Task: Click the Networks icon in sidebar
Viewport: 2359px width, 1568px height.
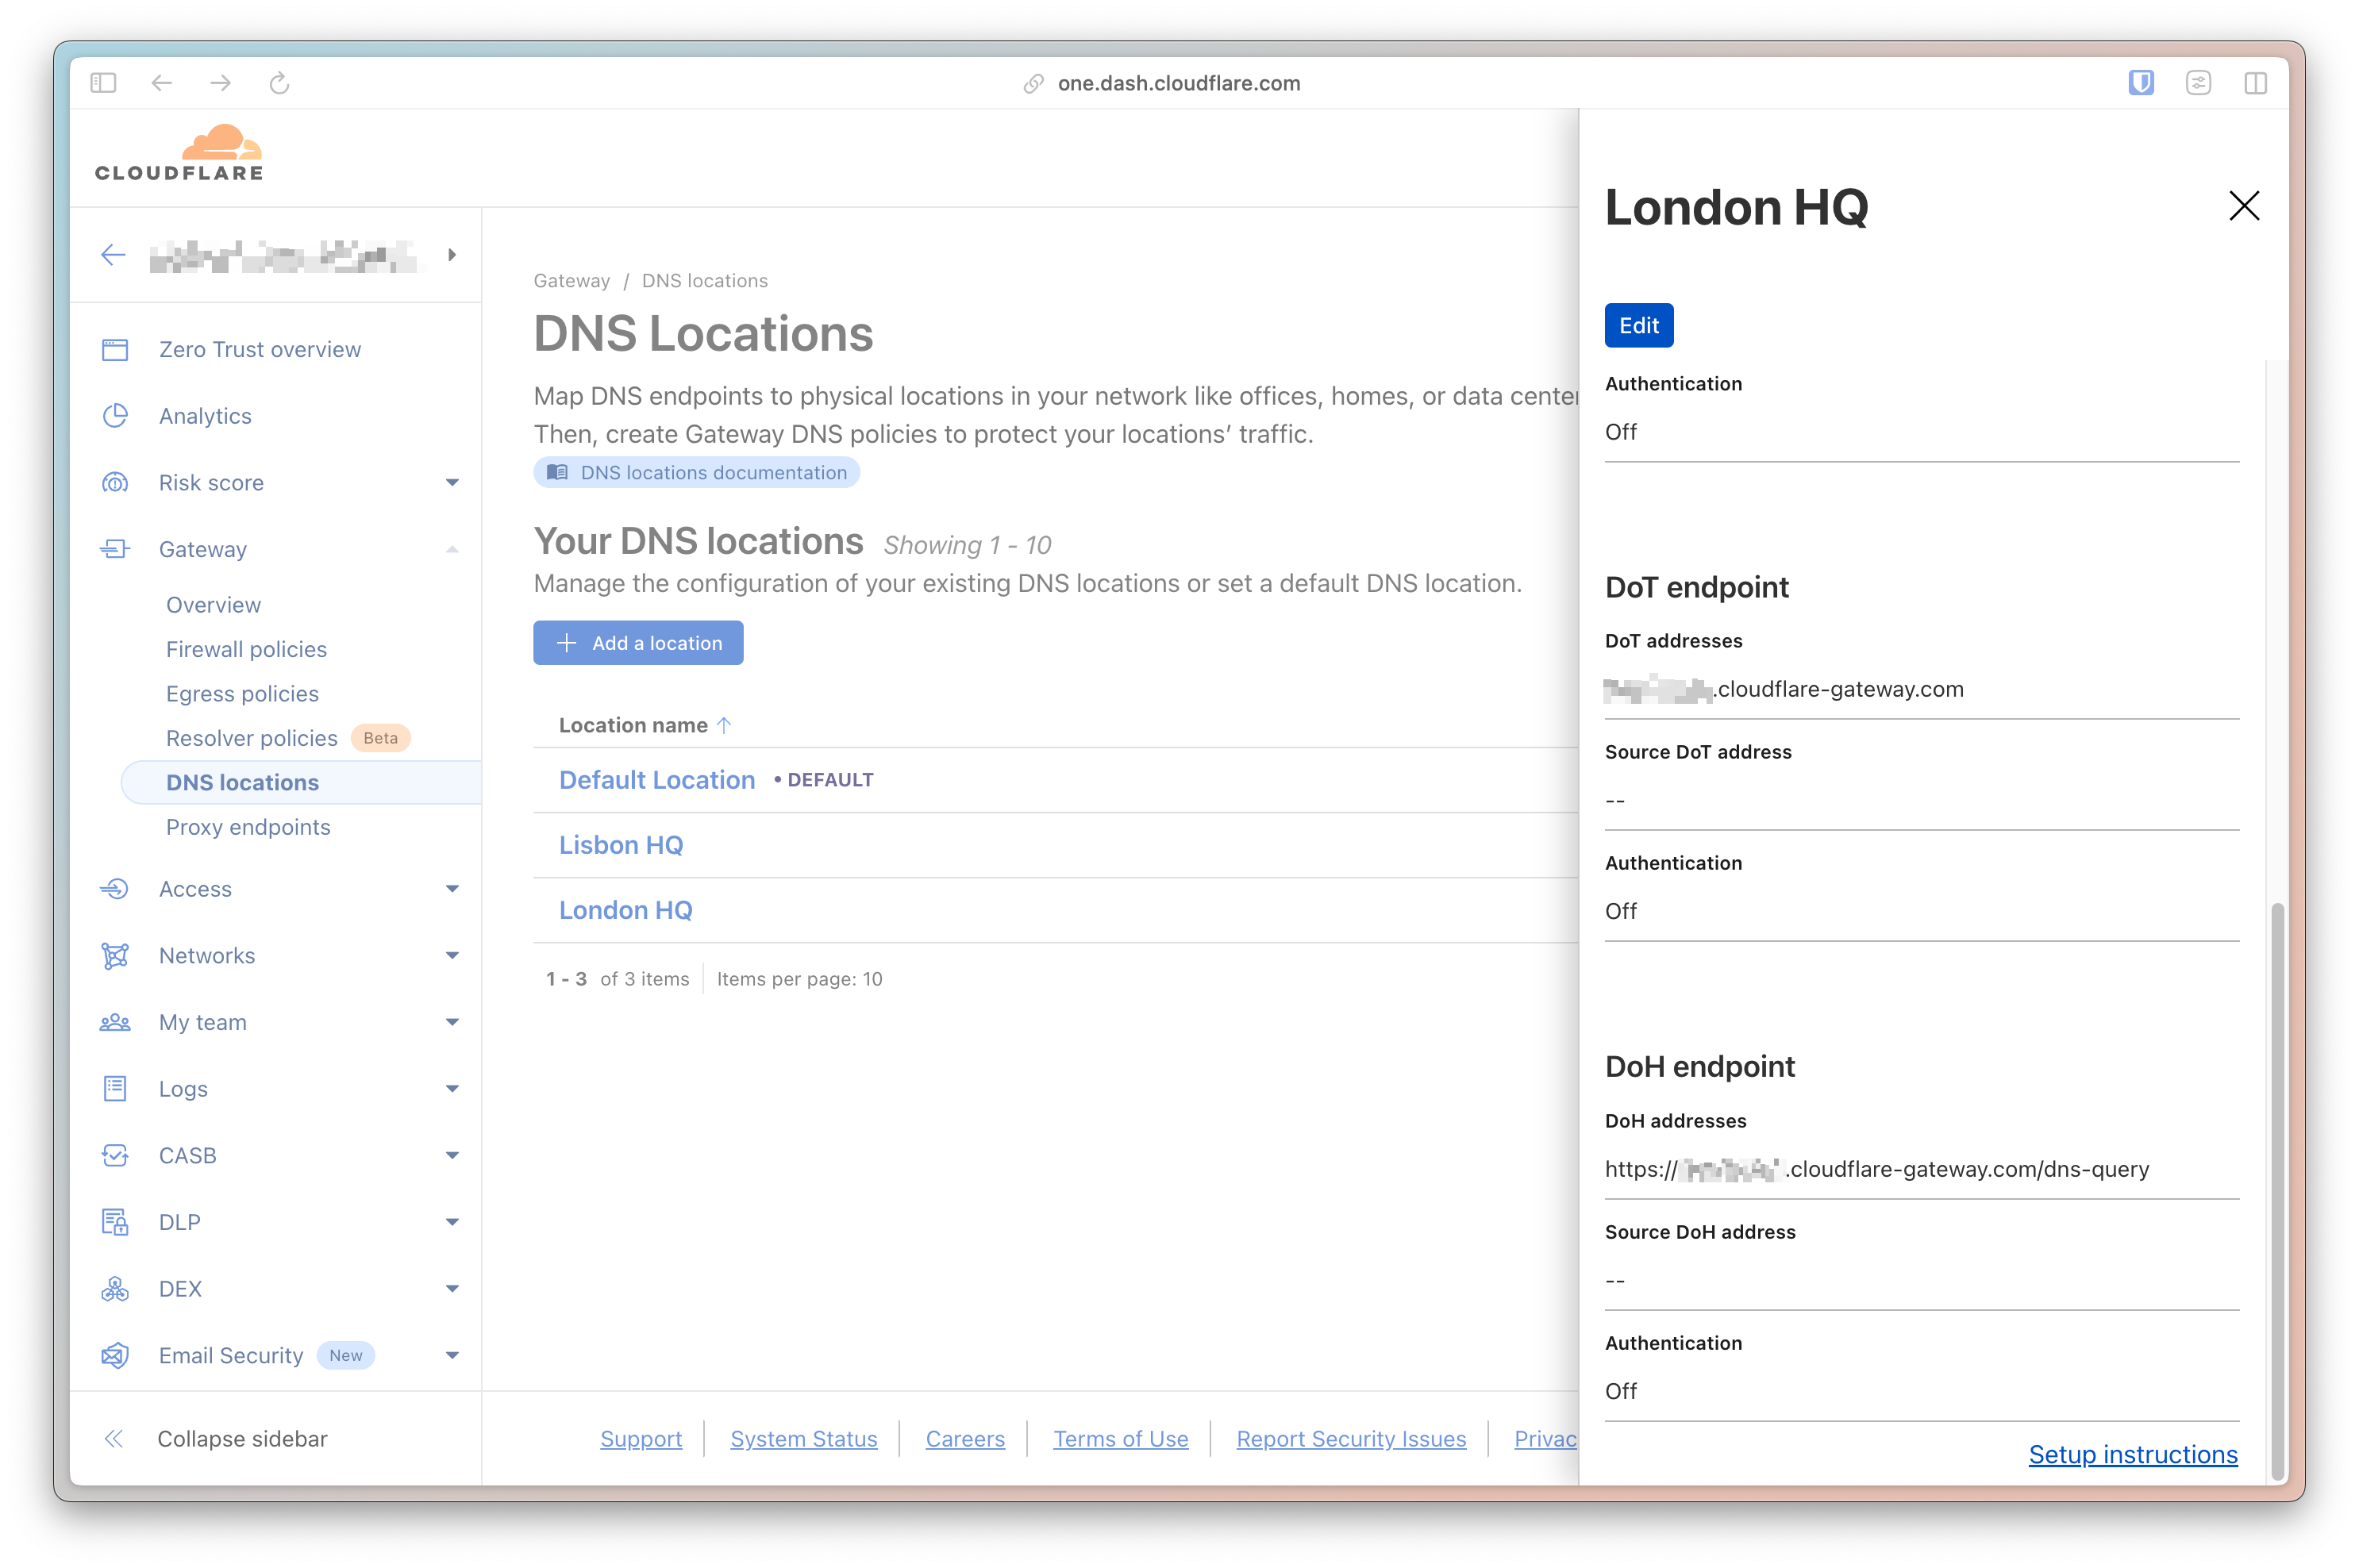Action: click(115, 956)
